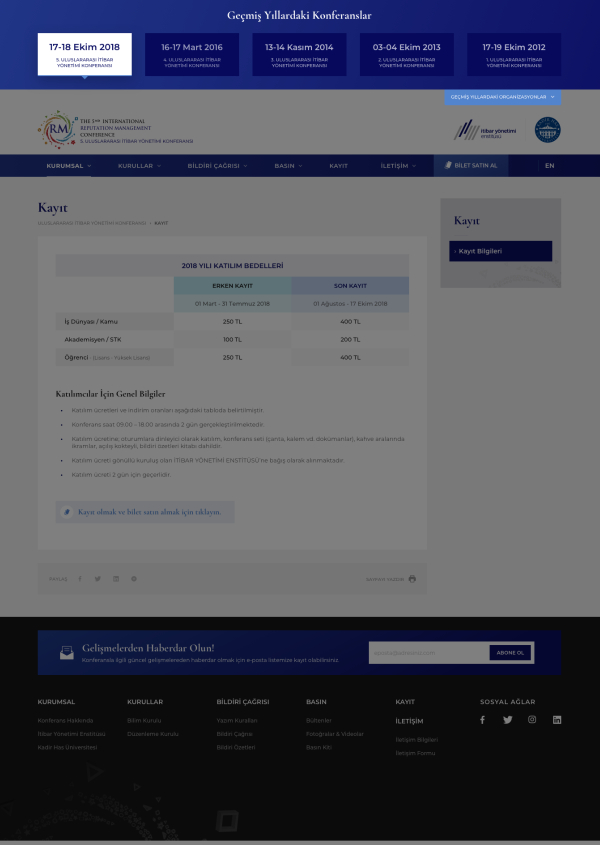The width and height of the screenshot is (600, 845).
Task: Open the footer LinkedIn icon
Action: (x=557, y=720)
